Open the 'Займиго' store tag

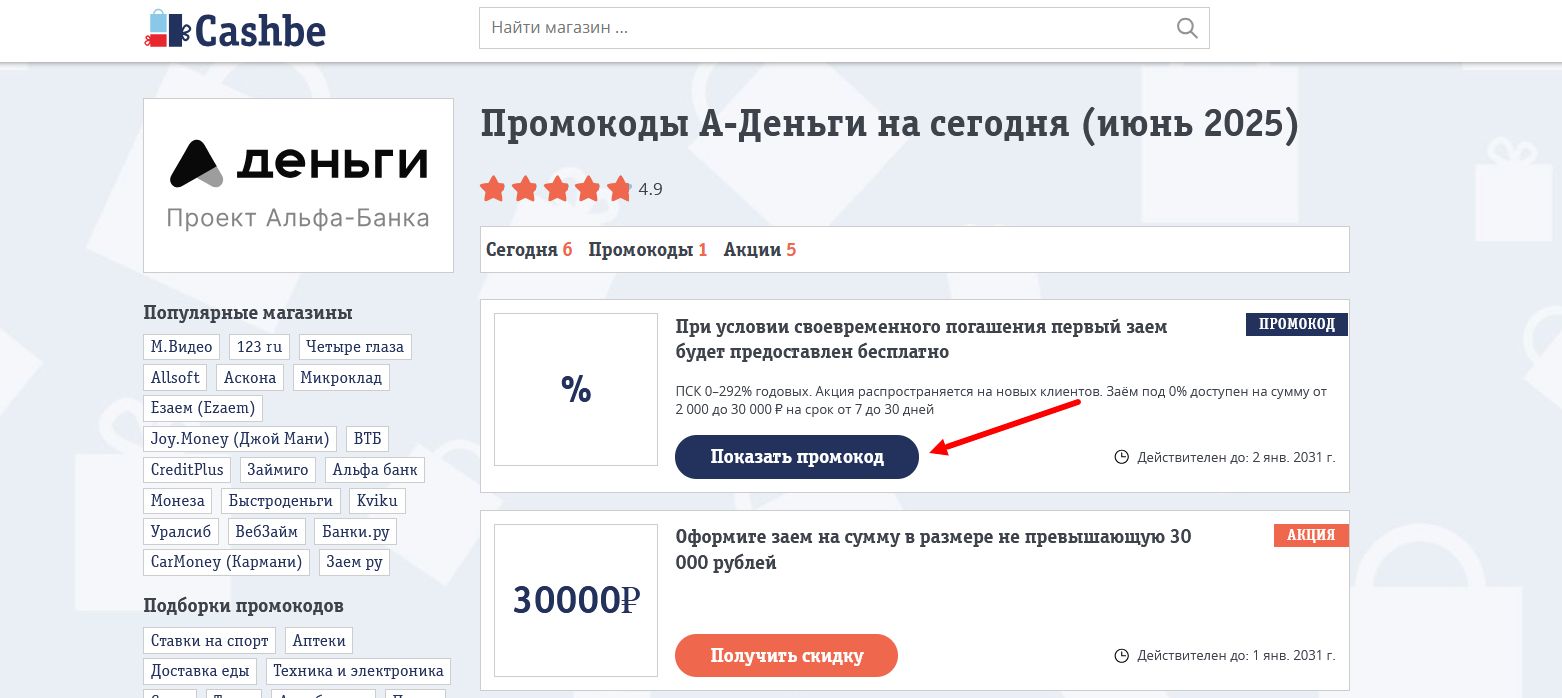279,470
